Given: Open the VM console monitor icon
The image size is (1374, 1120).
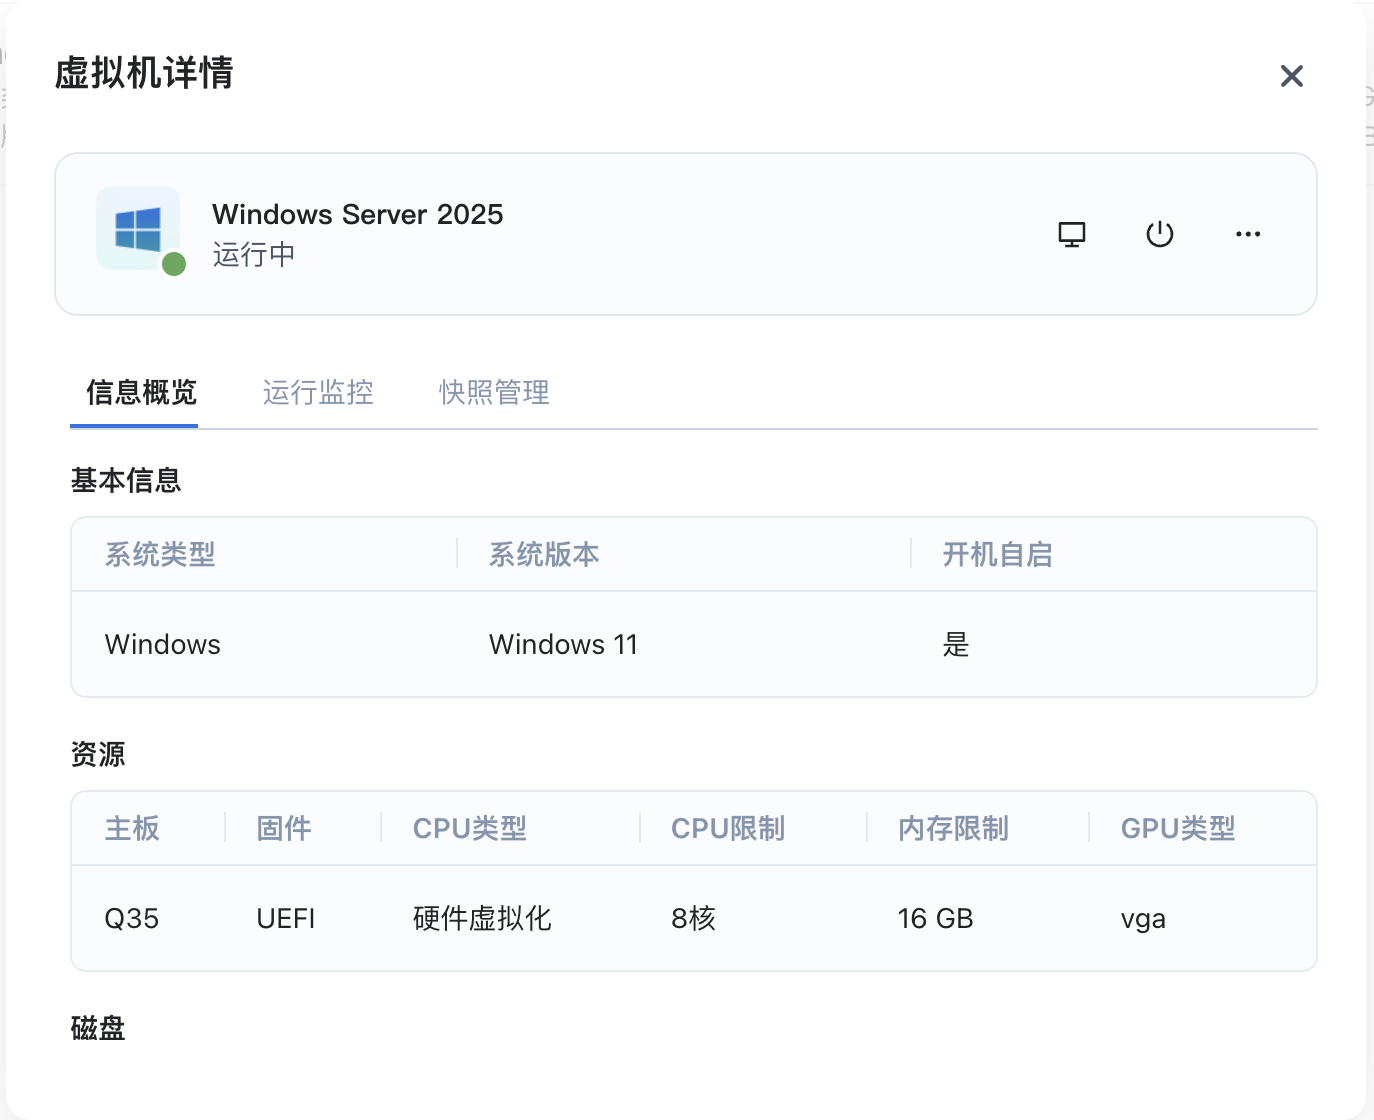Looking at the screenshot, I should click(1072, 235).
